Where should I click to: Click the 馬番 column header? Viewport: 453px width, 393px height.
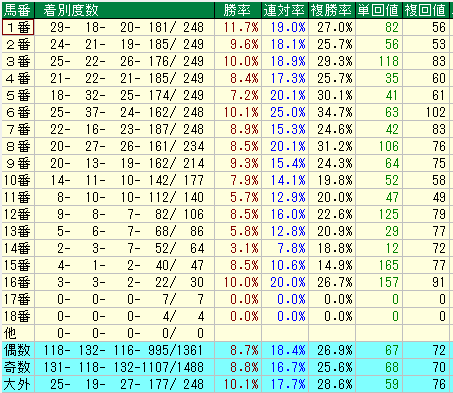coord(18,10)
